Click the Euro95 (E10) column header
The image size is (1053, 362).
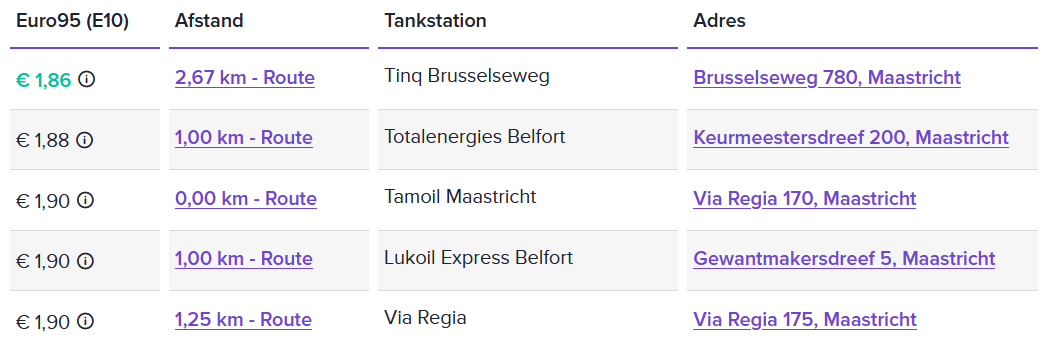tap(73, 21)
